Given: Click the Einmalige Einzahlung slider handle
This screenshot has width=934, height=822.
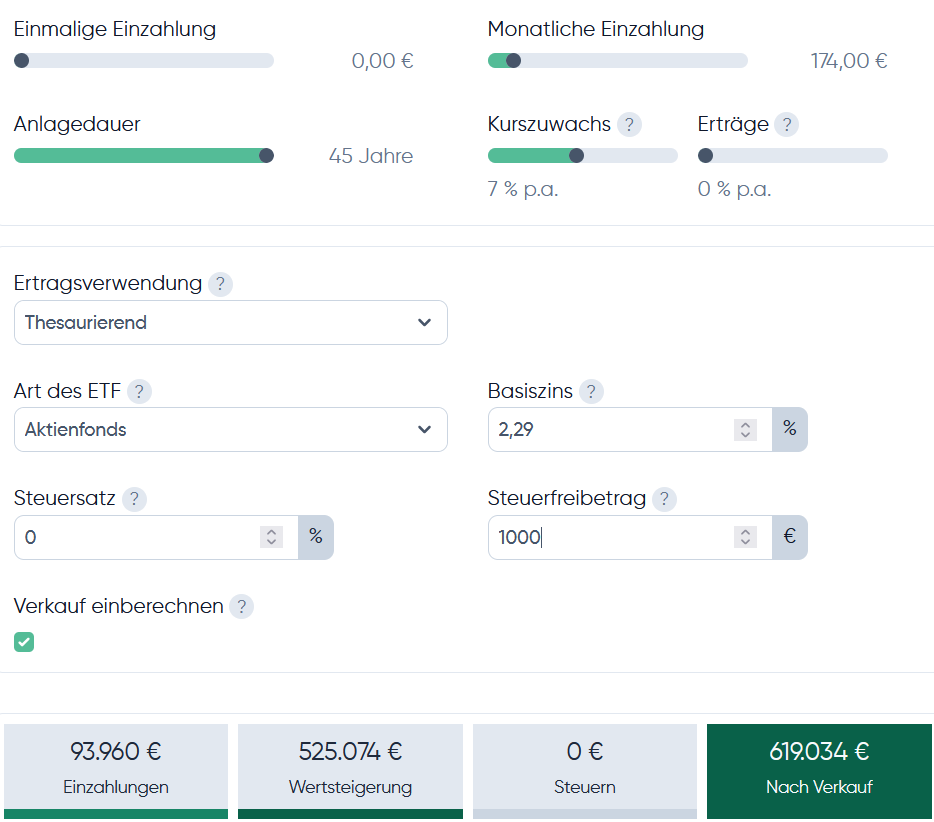Looking at the screenshot, I should click(x=22, y=61).
